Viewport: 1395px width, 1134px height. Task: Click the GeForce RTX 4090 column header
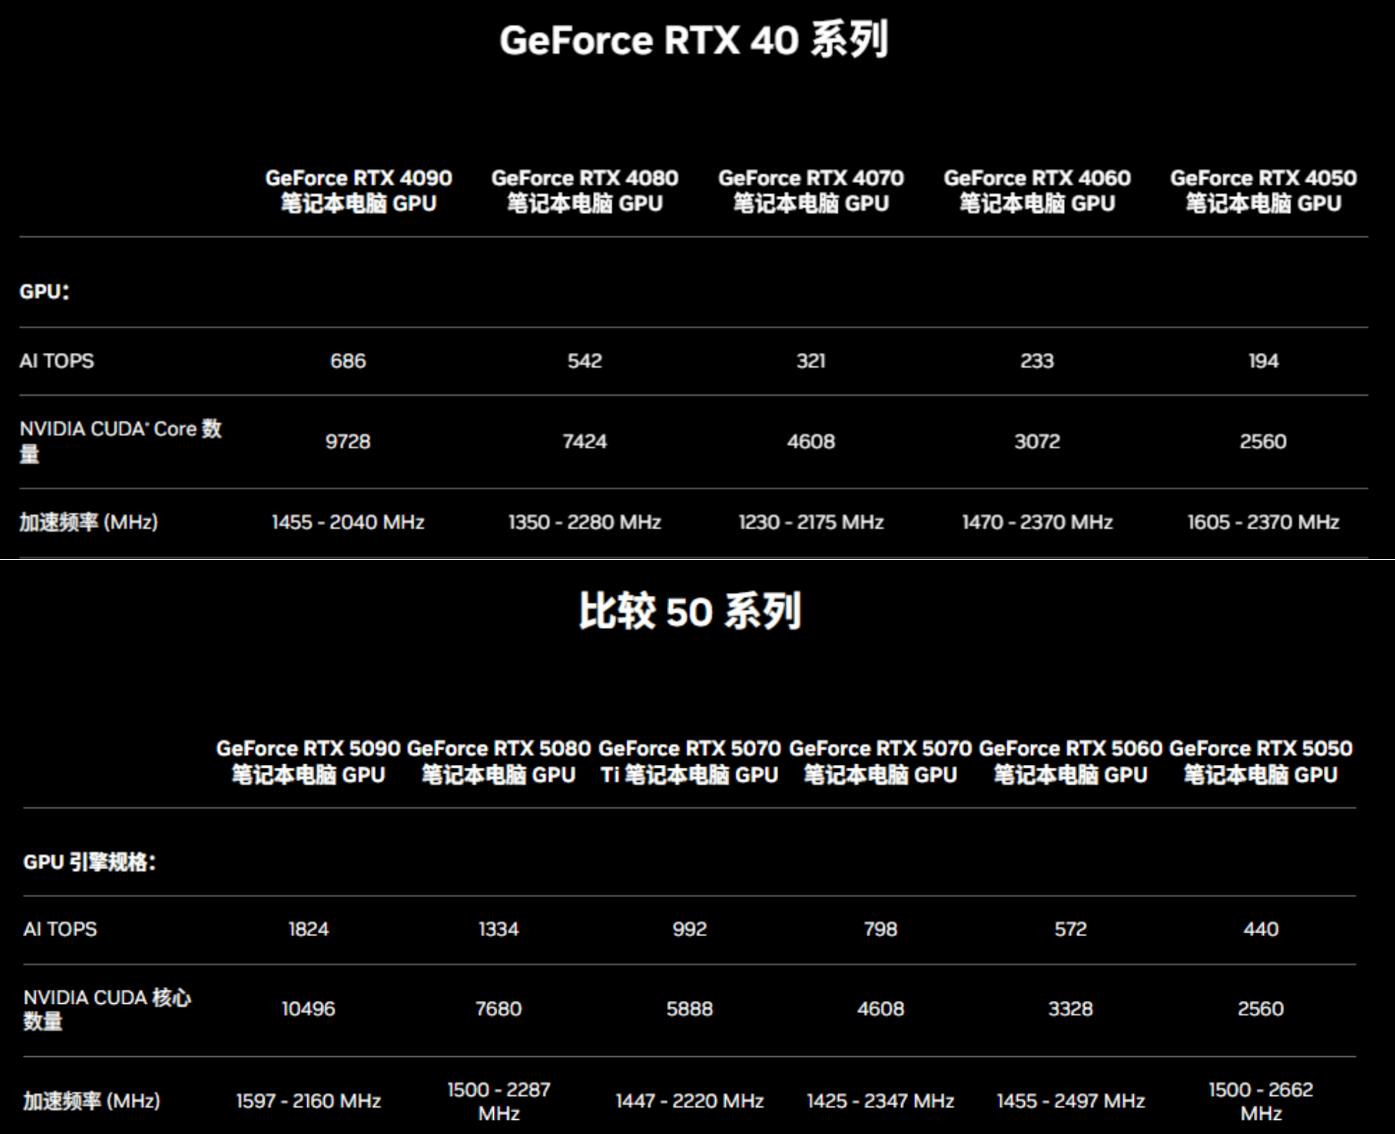[x=358, y=190]
